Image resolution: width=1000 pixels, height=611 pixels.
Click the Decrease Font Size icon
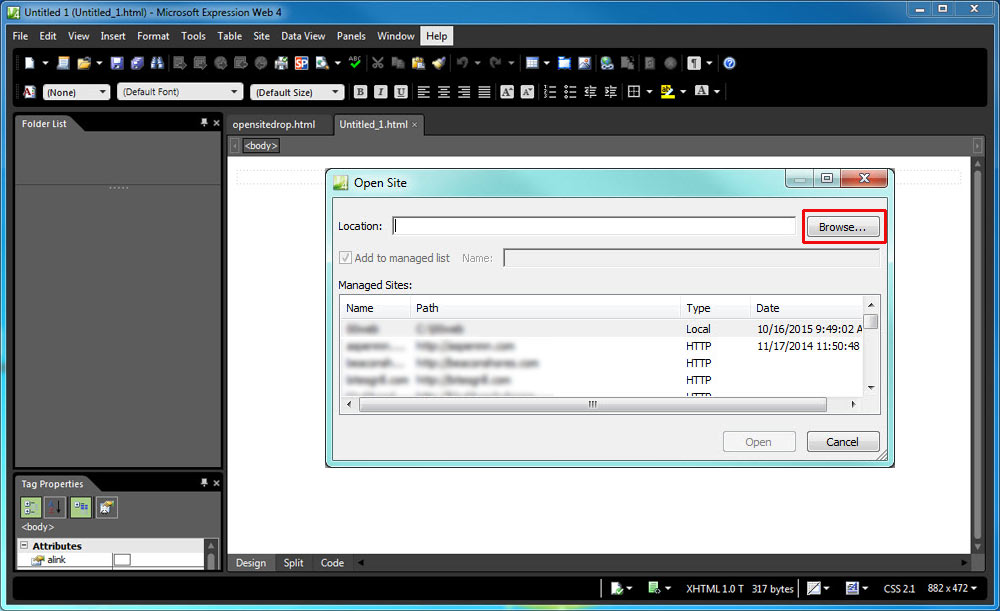click(x=527, y=92)
